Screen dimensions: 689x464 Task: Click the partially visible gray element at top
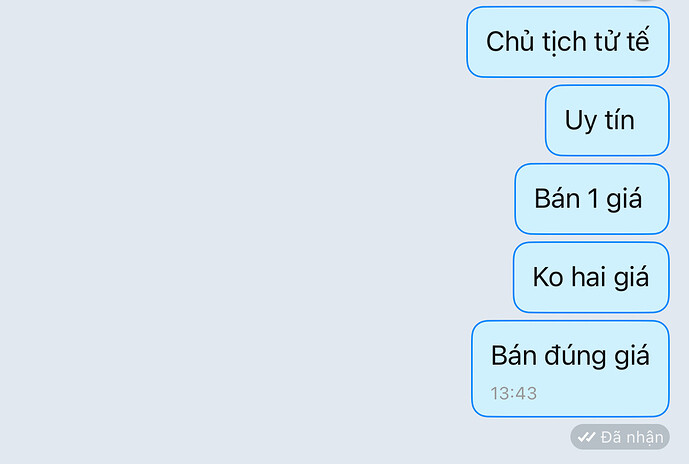click(x=645, y=0)
